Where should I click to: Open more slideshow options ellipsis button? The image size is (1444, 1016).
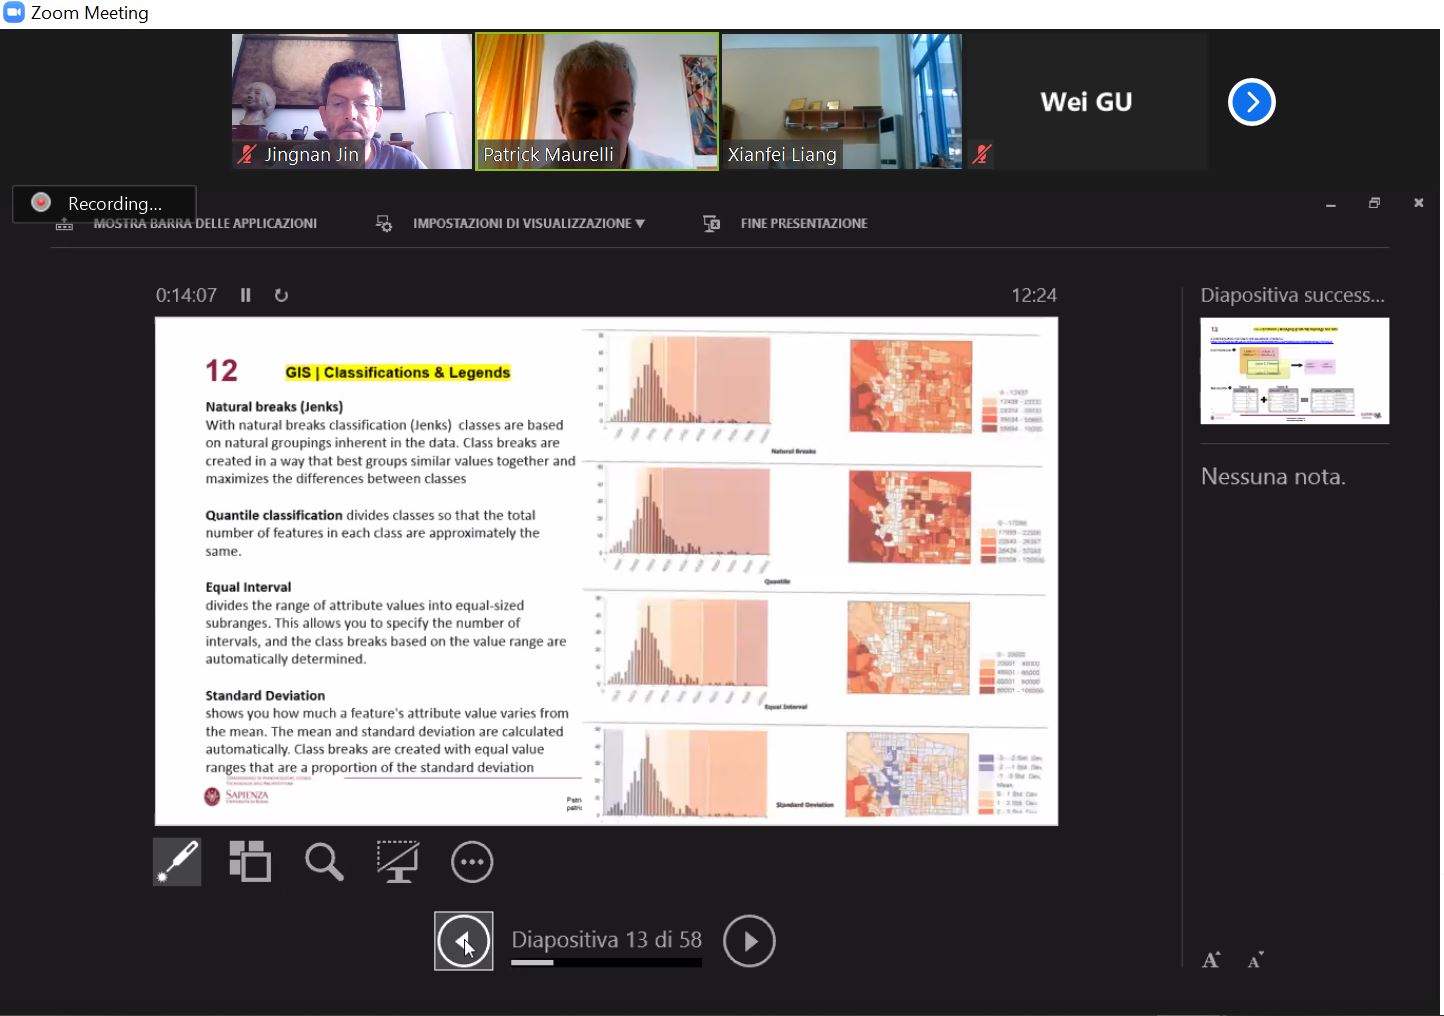[x=472, y=862]
